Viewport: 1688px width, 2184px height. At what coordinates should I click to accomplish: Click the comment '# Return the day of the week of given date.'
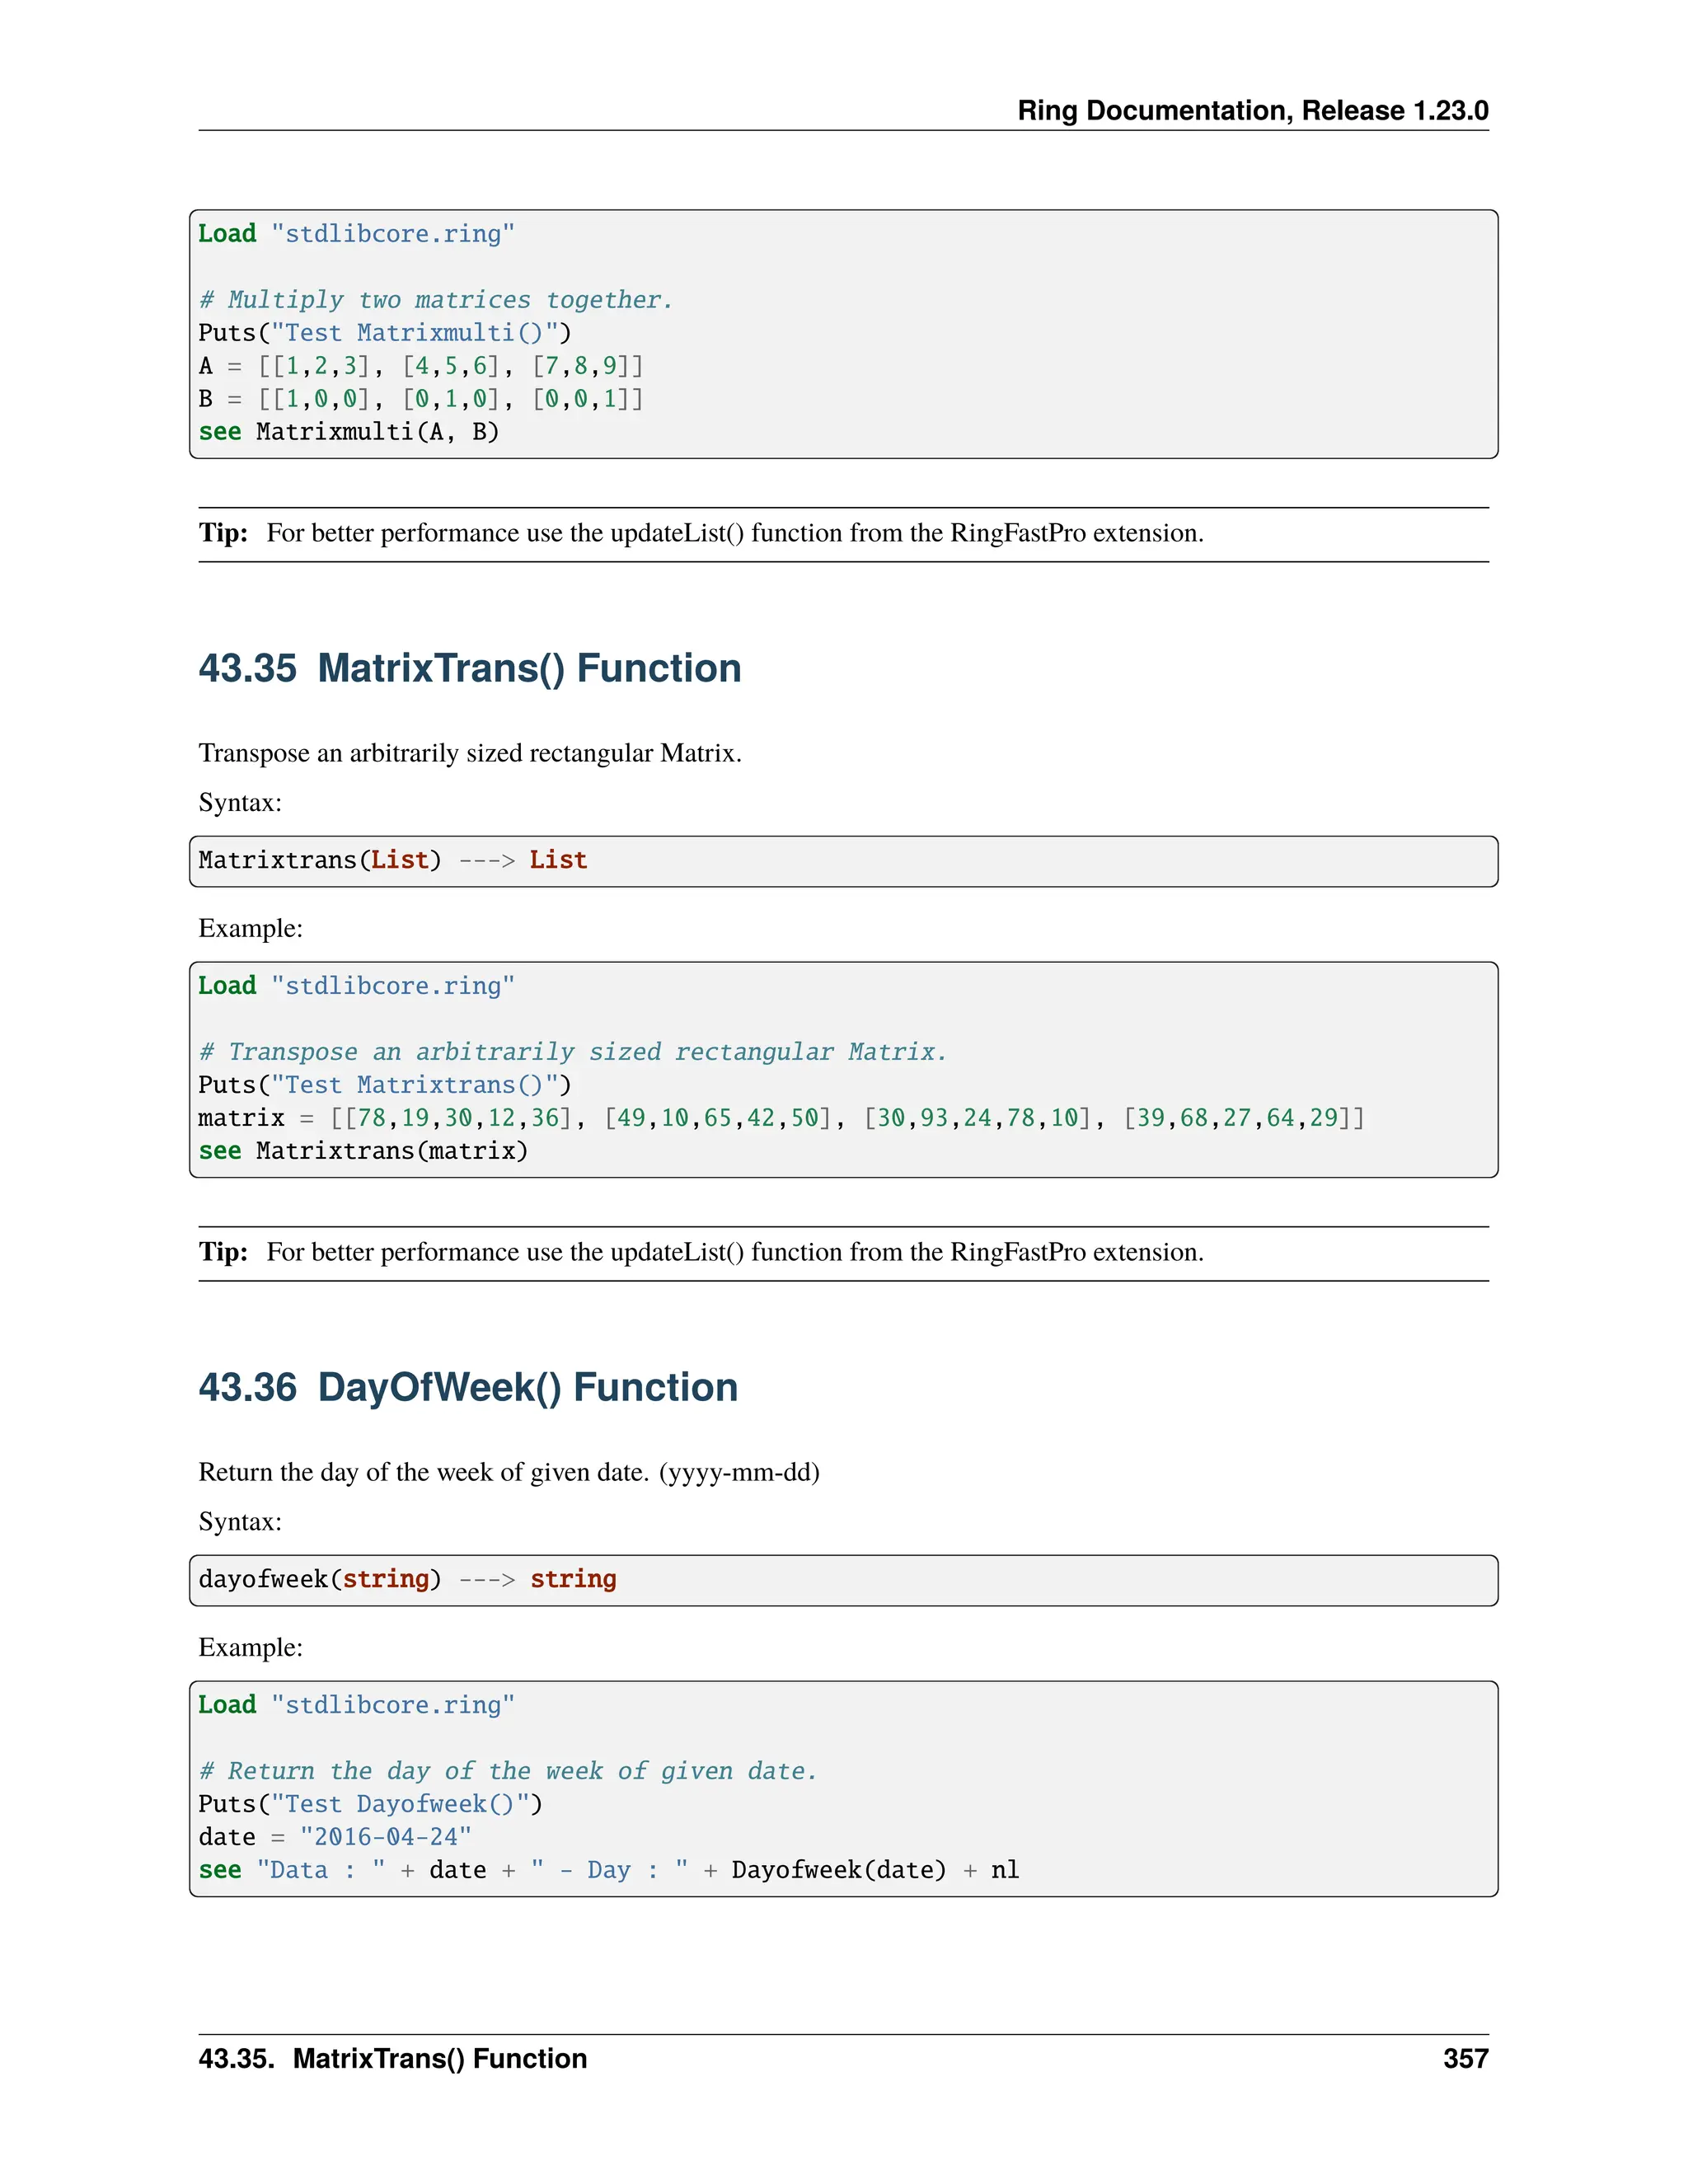(x=508, y=1771)
